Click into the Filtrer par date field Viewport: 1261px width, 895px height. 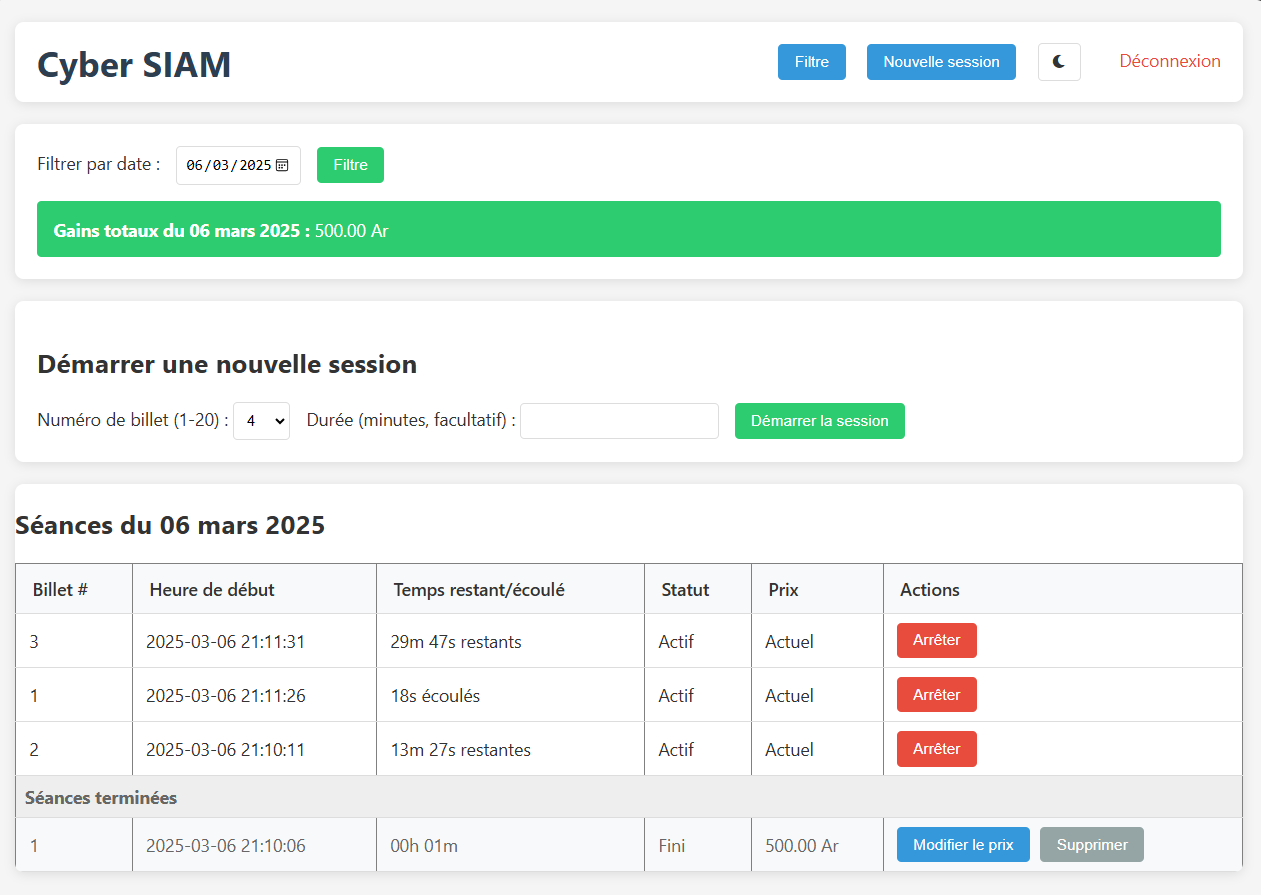pos(228,165)
